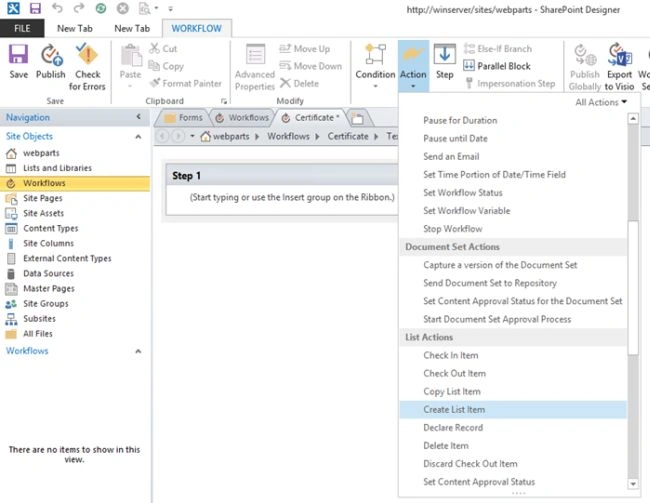Save the workflow using the ribbon Save icon
The image size is (650, 503).
(x=19, y=61)
